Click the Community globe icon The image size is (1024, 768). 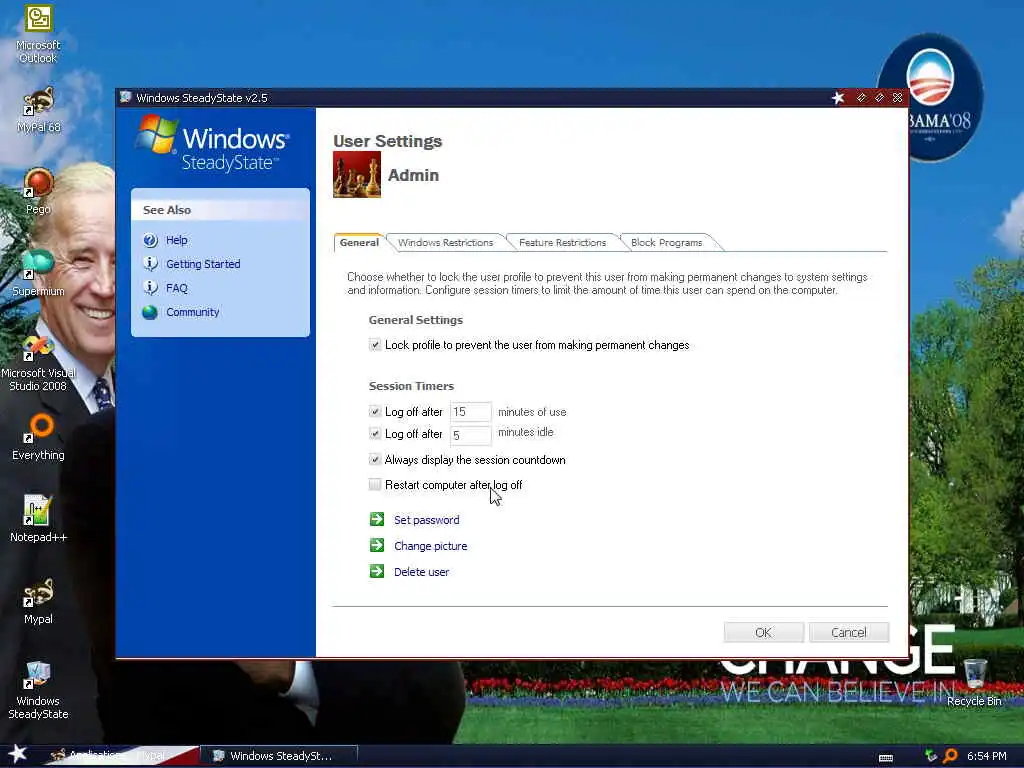click(150, 312)
